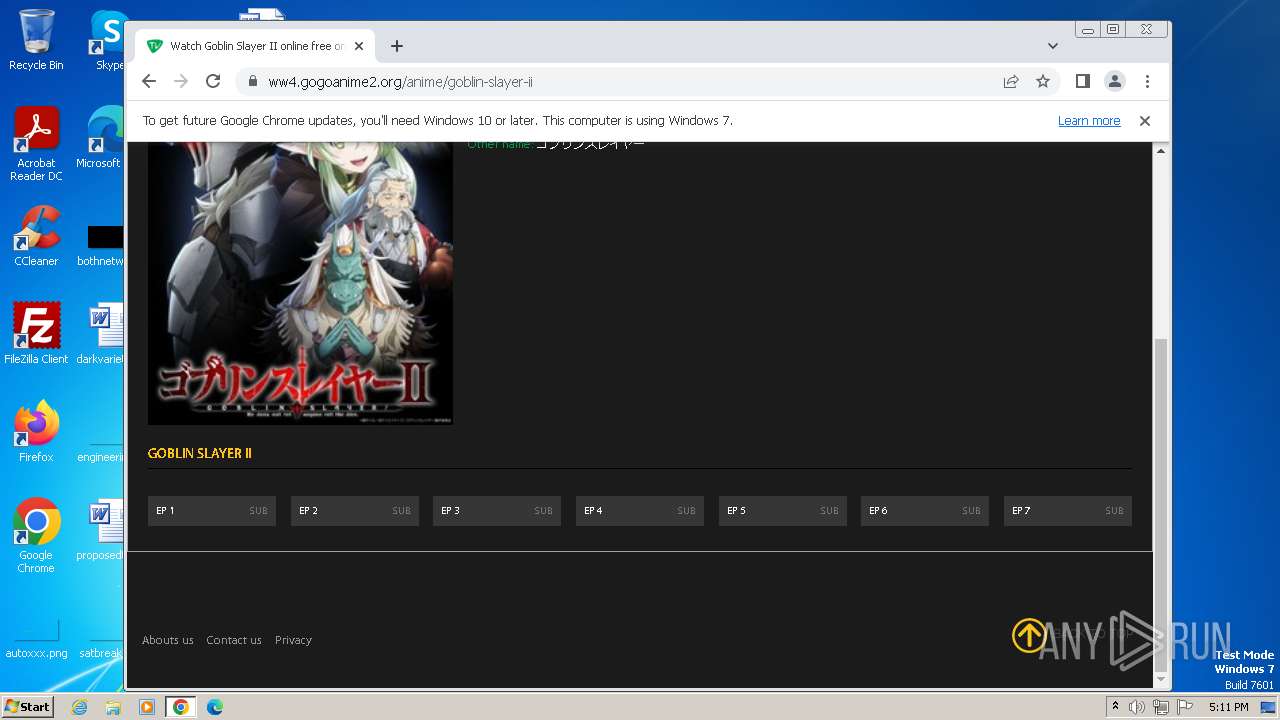Open a new tab with plus button
This screenshot has height=720, width=1280.
tap(397, 46)
